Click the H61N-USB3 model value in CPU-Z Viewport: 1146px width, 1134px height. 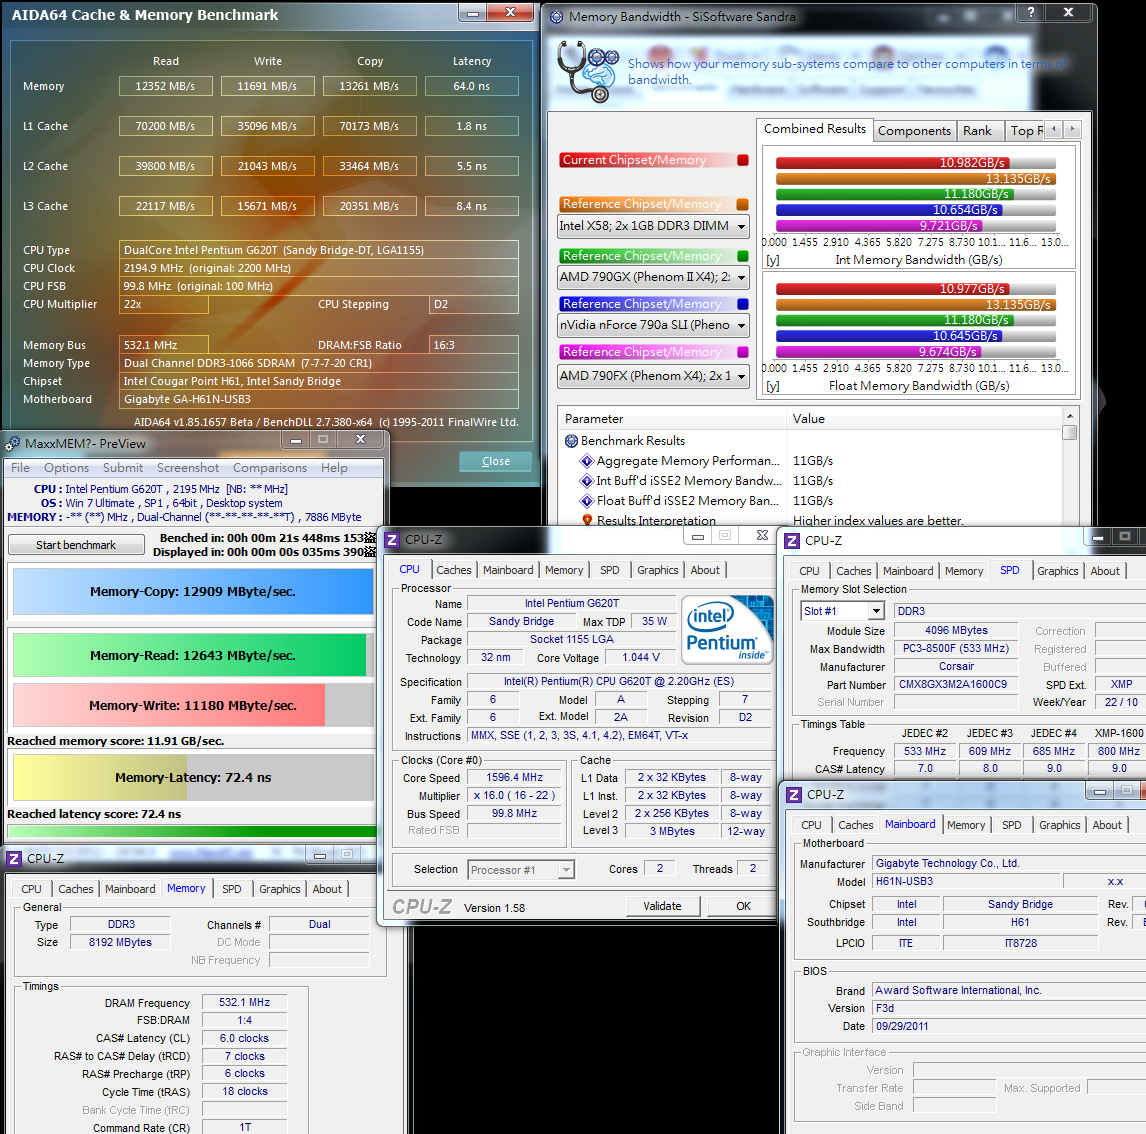click(965, 881)
